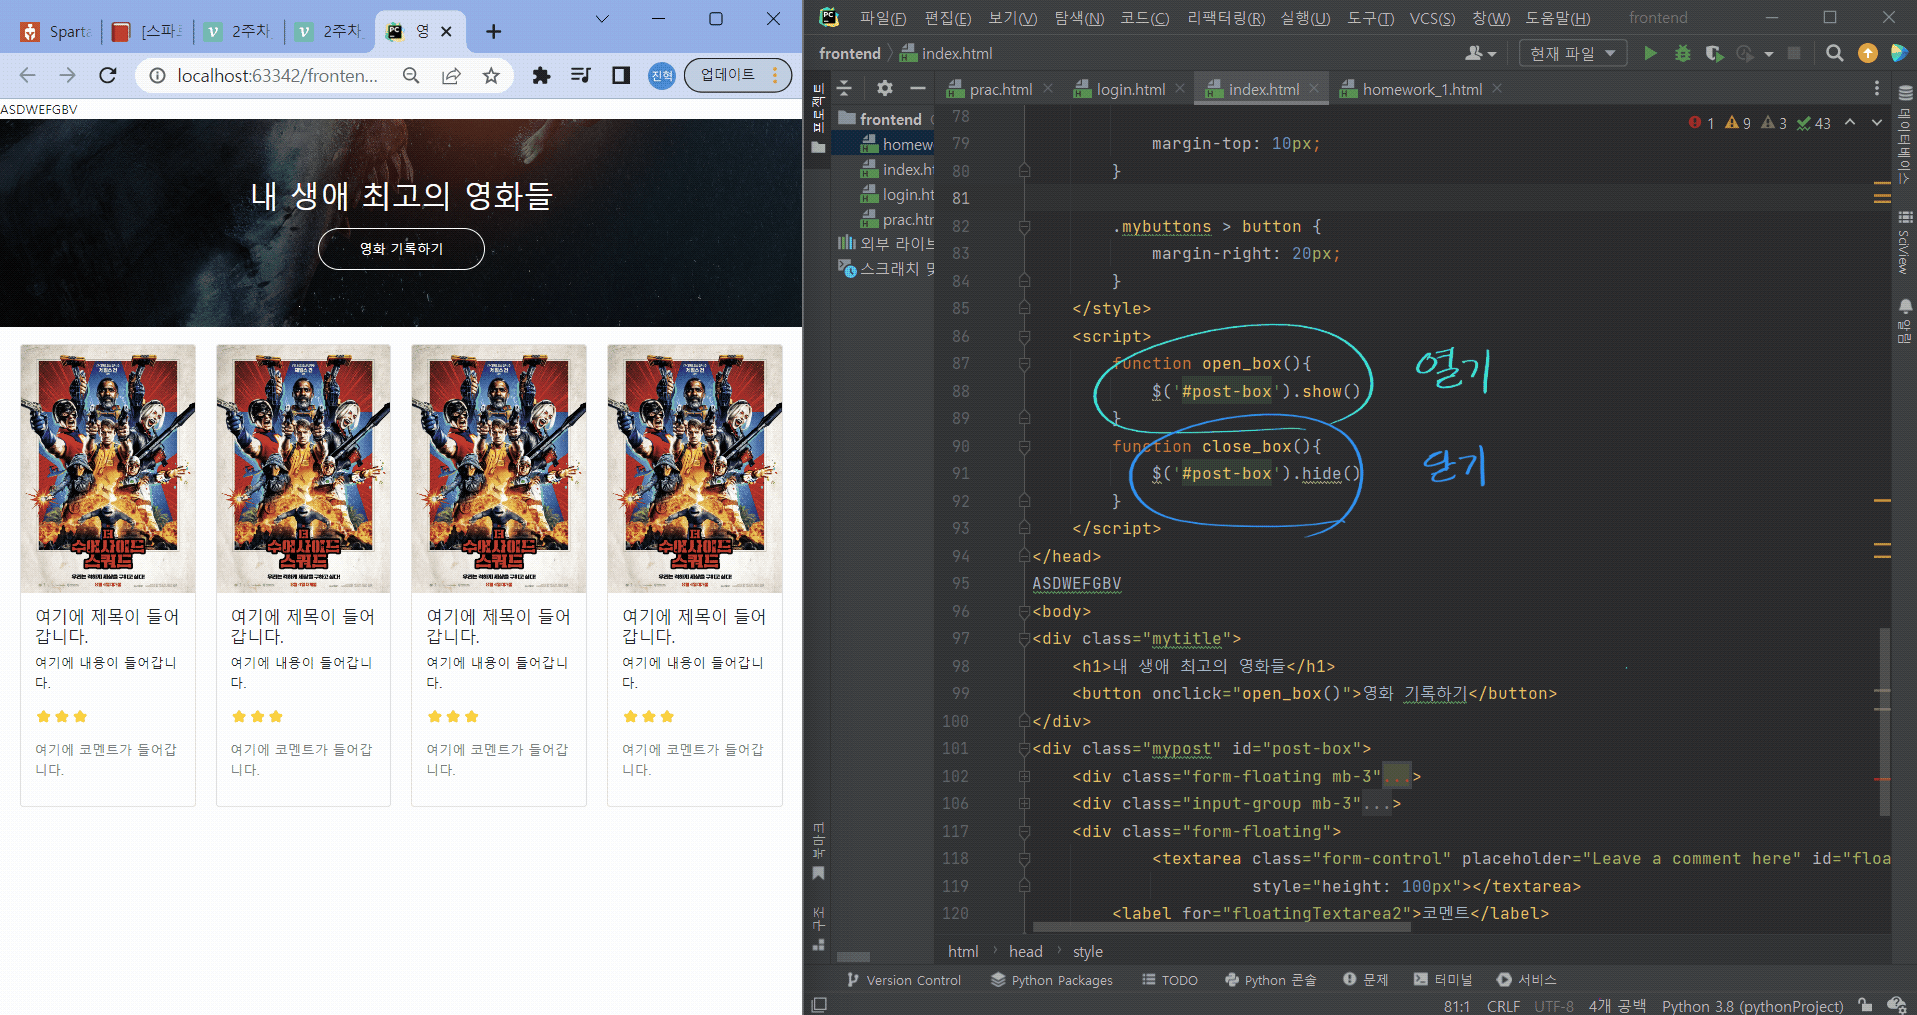Open the VCS(S) menu

tap(1432, 18)
